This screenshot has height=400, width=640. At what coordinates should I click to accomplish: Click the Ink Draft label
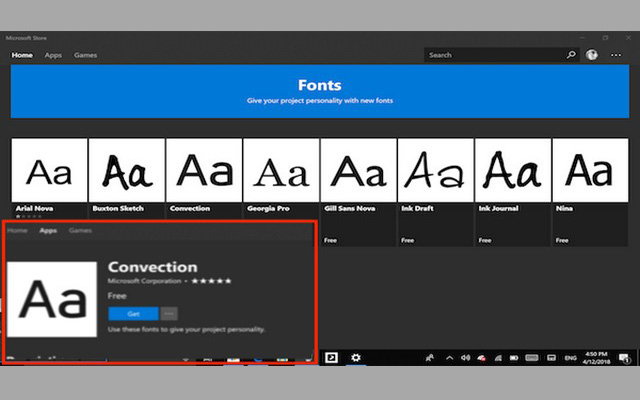(417, 208)
